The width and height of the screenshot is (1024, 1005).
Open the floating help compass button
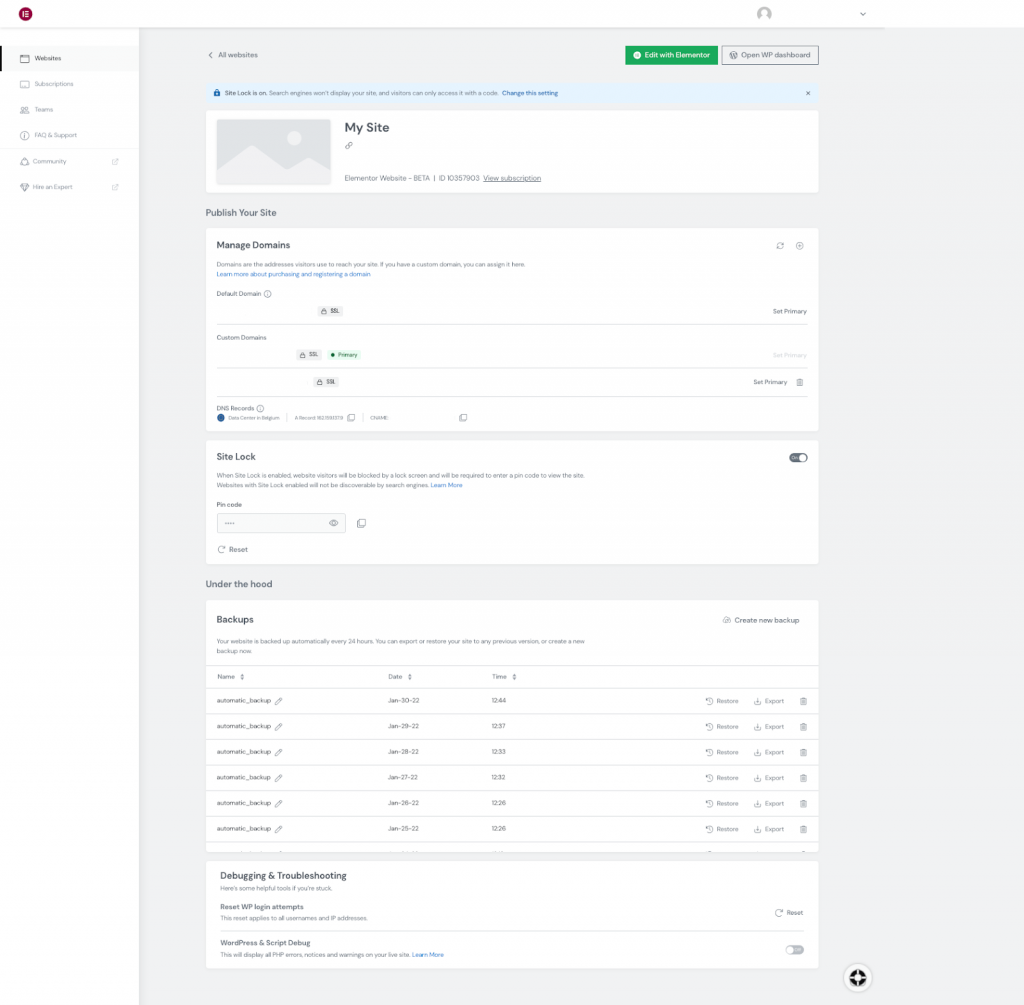(x=857, y=977)
